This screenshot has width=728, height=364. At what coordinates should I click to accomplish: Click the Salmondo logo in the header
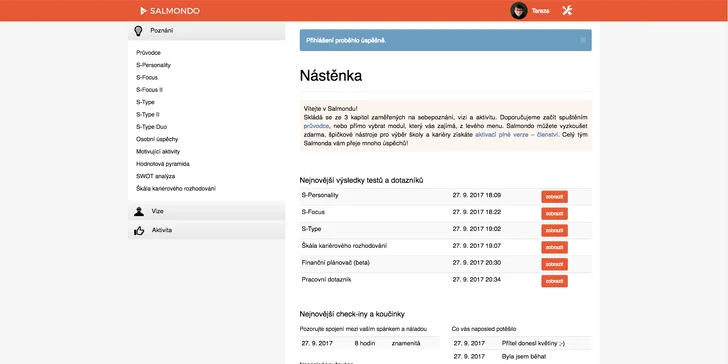point(170,11)
